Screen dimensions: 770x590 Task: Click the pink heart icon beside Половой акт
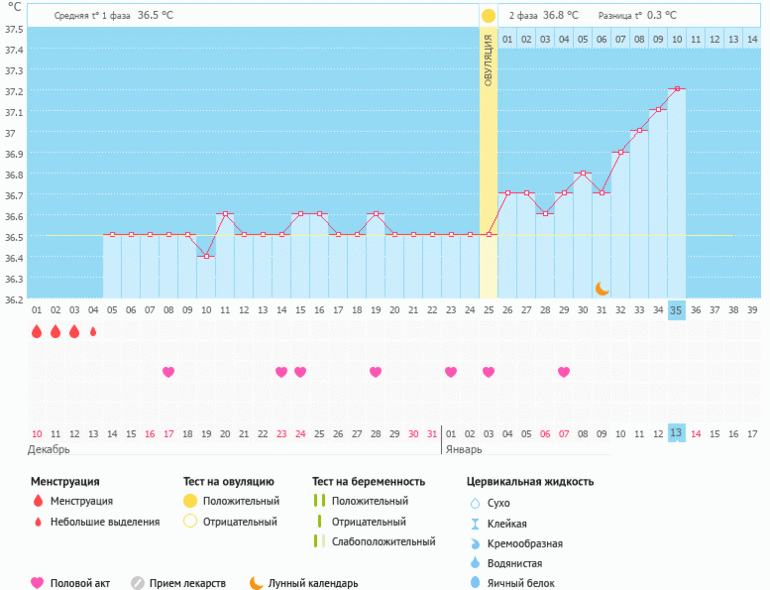tap(38, 583)
